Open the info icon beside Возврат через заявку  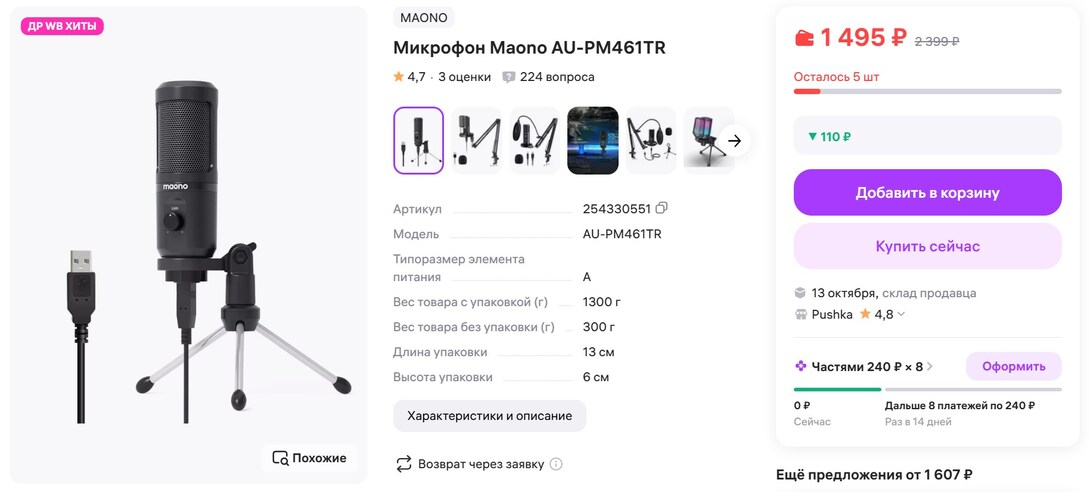point(556,464)
